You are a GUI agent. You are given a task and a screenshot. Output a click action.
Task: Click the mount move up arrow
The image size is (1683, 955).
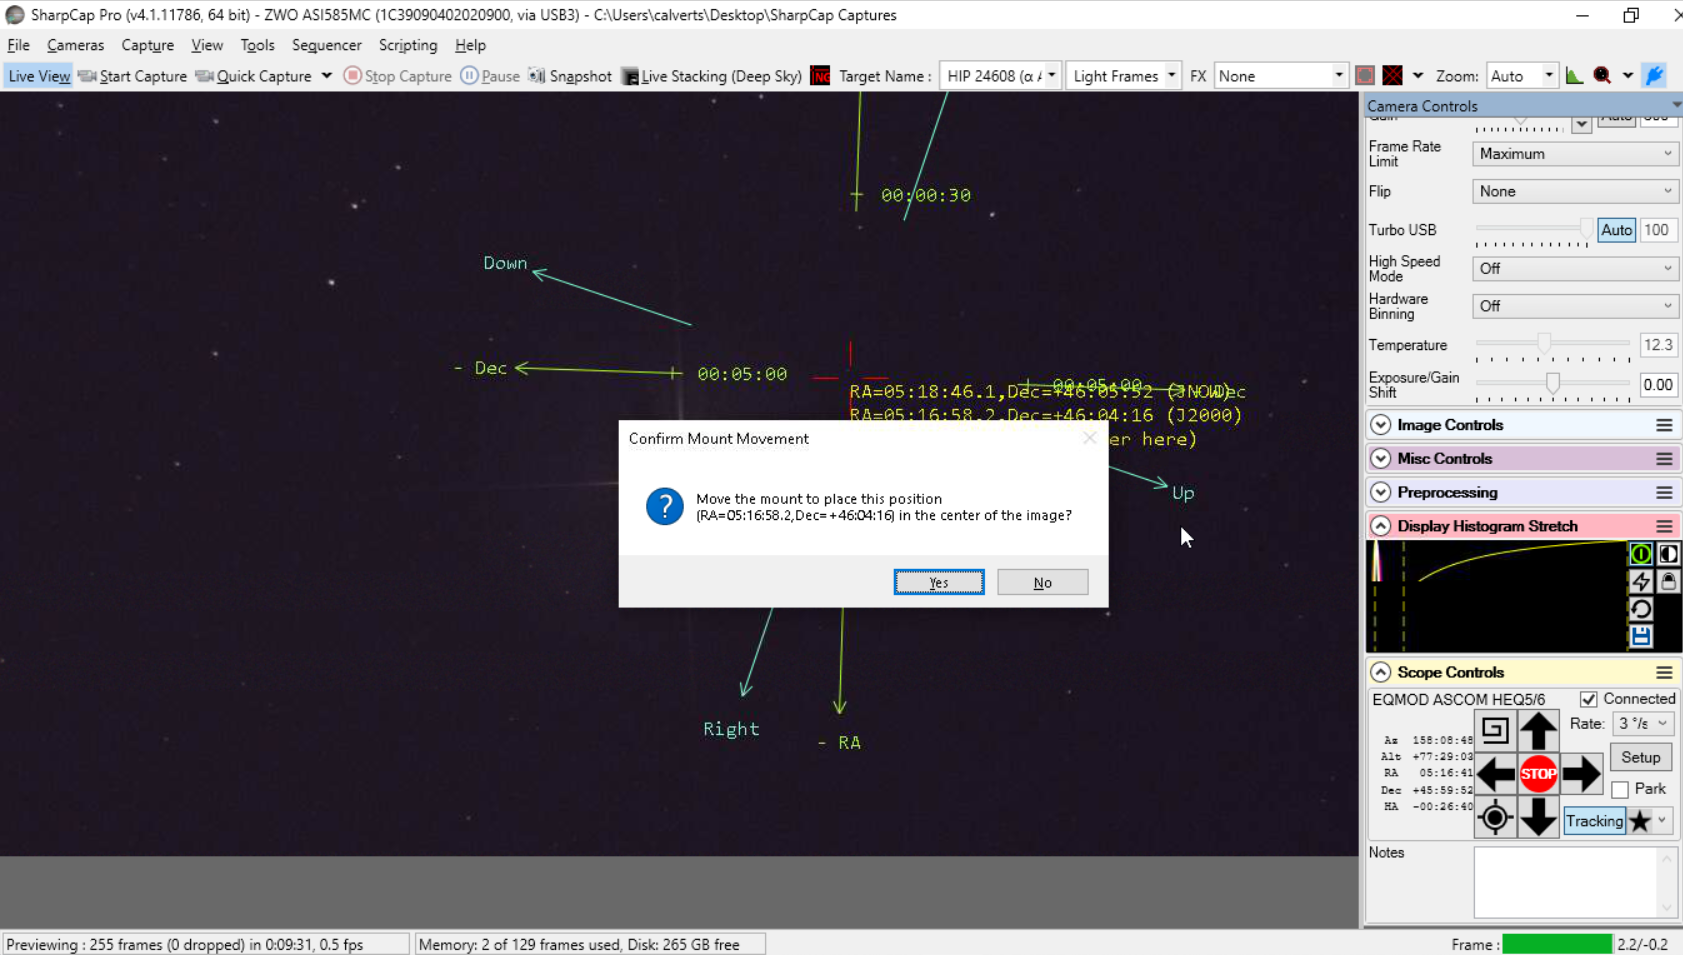click(1538, 730)
